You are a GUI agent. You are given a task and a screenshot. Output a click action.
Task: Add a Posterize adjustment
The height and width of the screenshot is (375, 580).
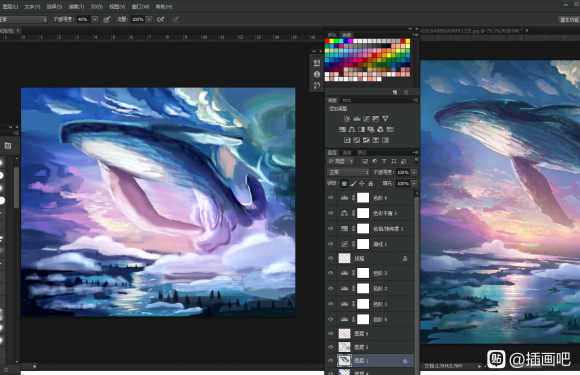point(357,140)
